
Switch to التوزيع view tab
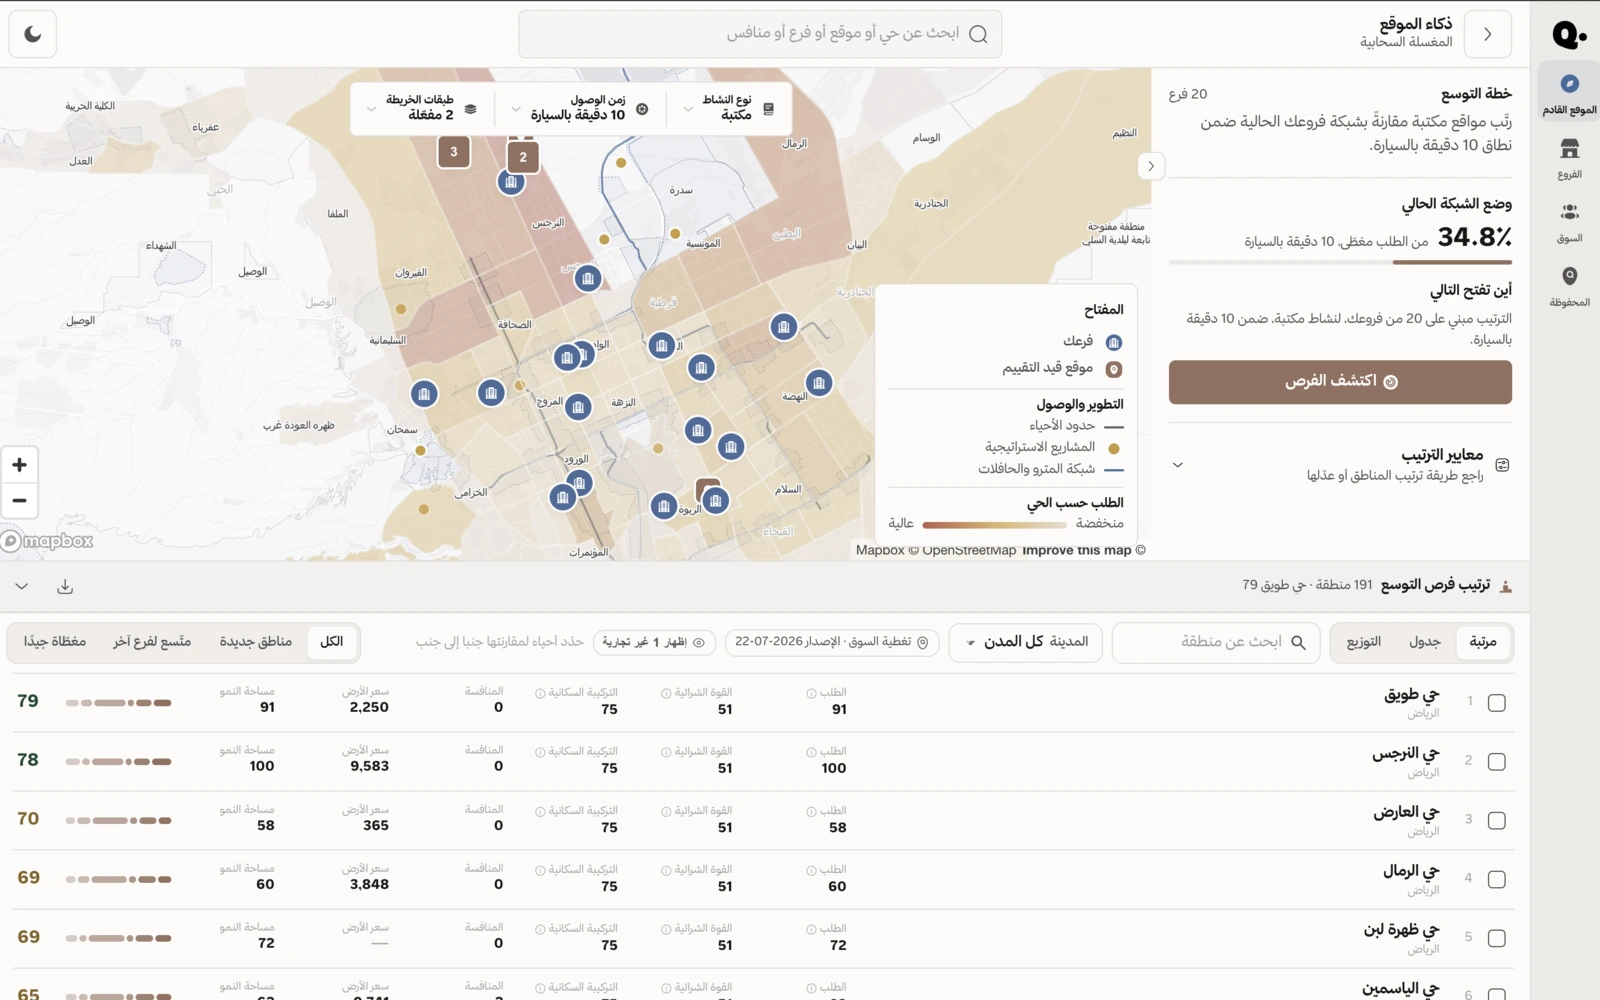click(x=1364, y=642)
